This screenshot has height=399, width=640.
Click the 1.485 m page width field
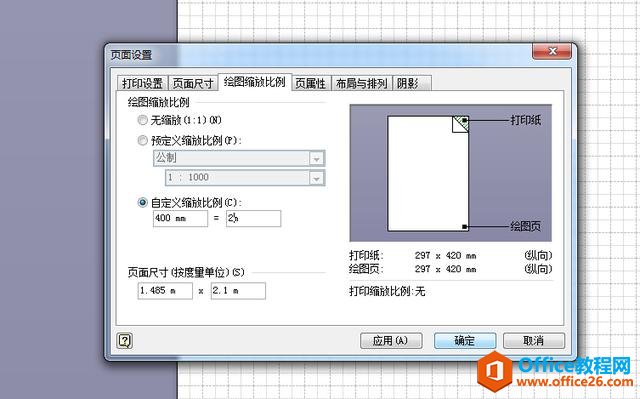click(x=165, y=291)
